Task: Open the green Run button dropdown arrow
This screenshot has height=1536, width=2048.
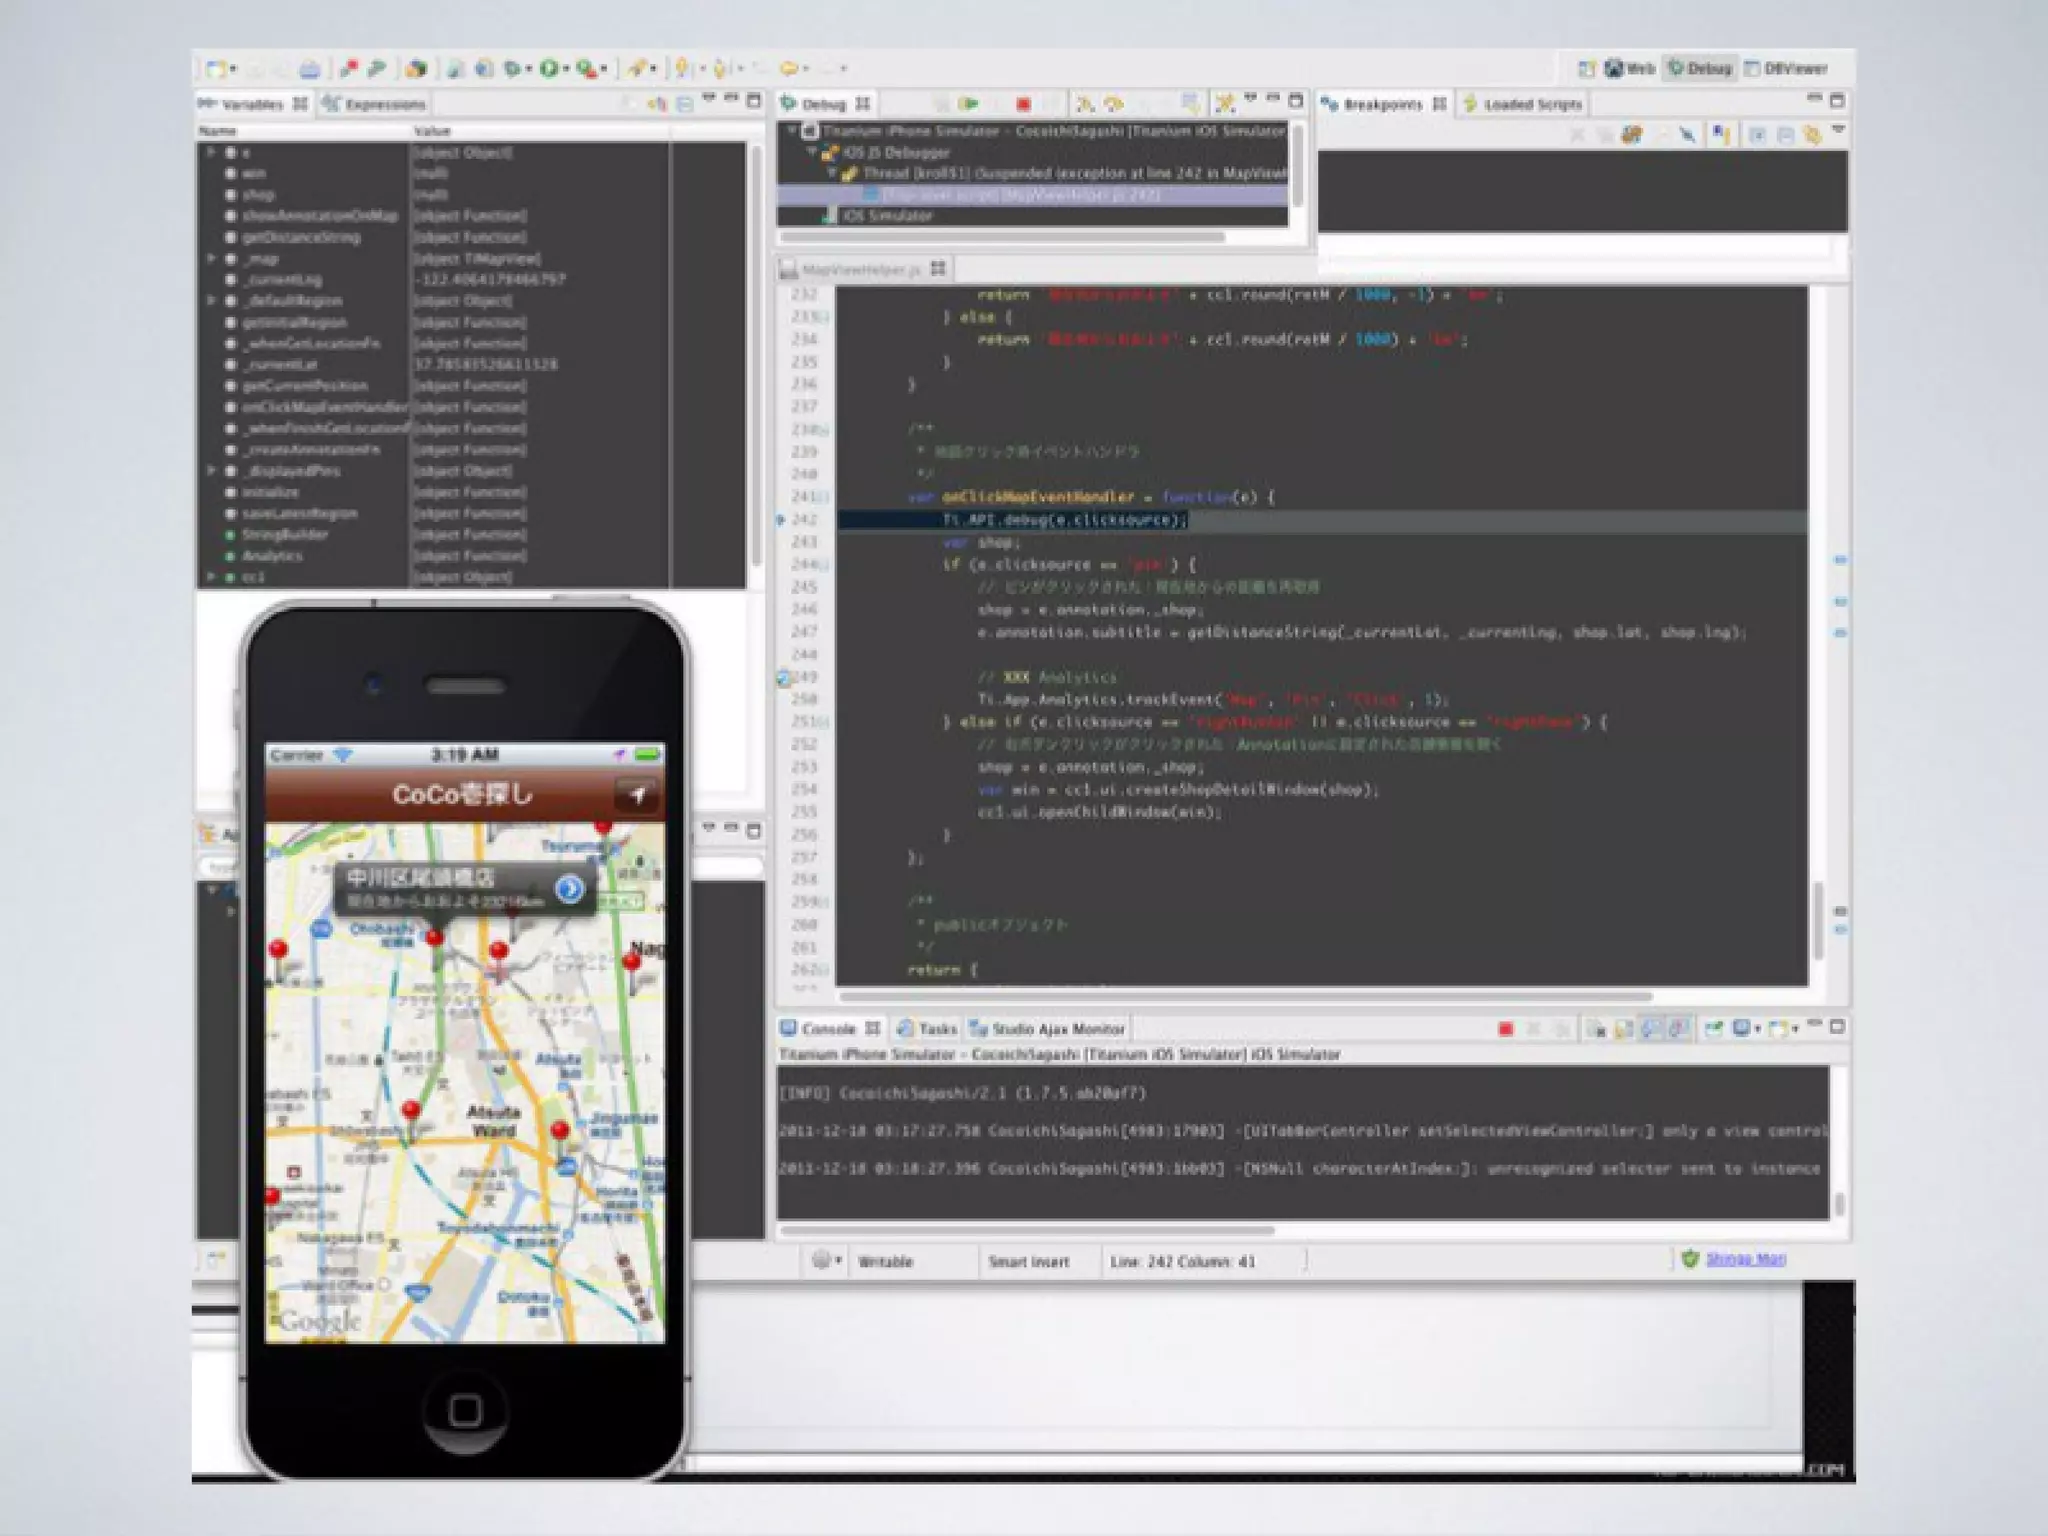Action: point(566,69)
